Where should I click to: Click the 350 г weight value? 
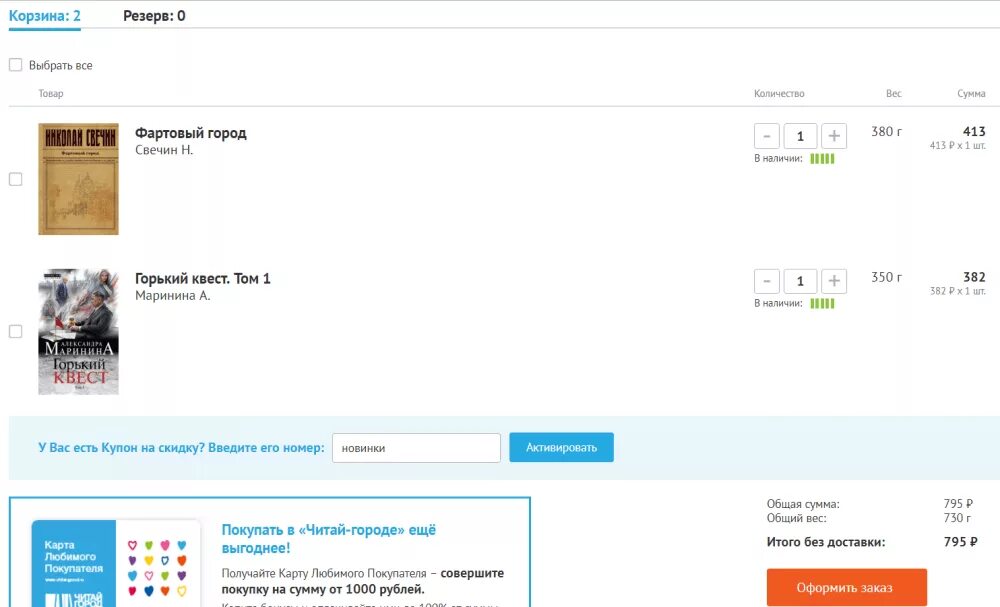[886, 277]
